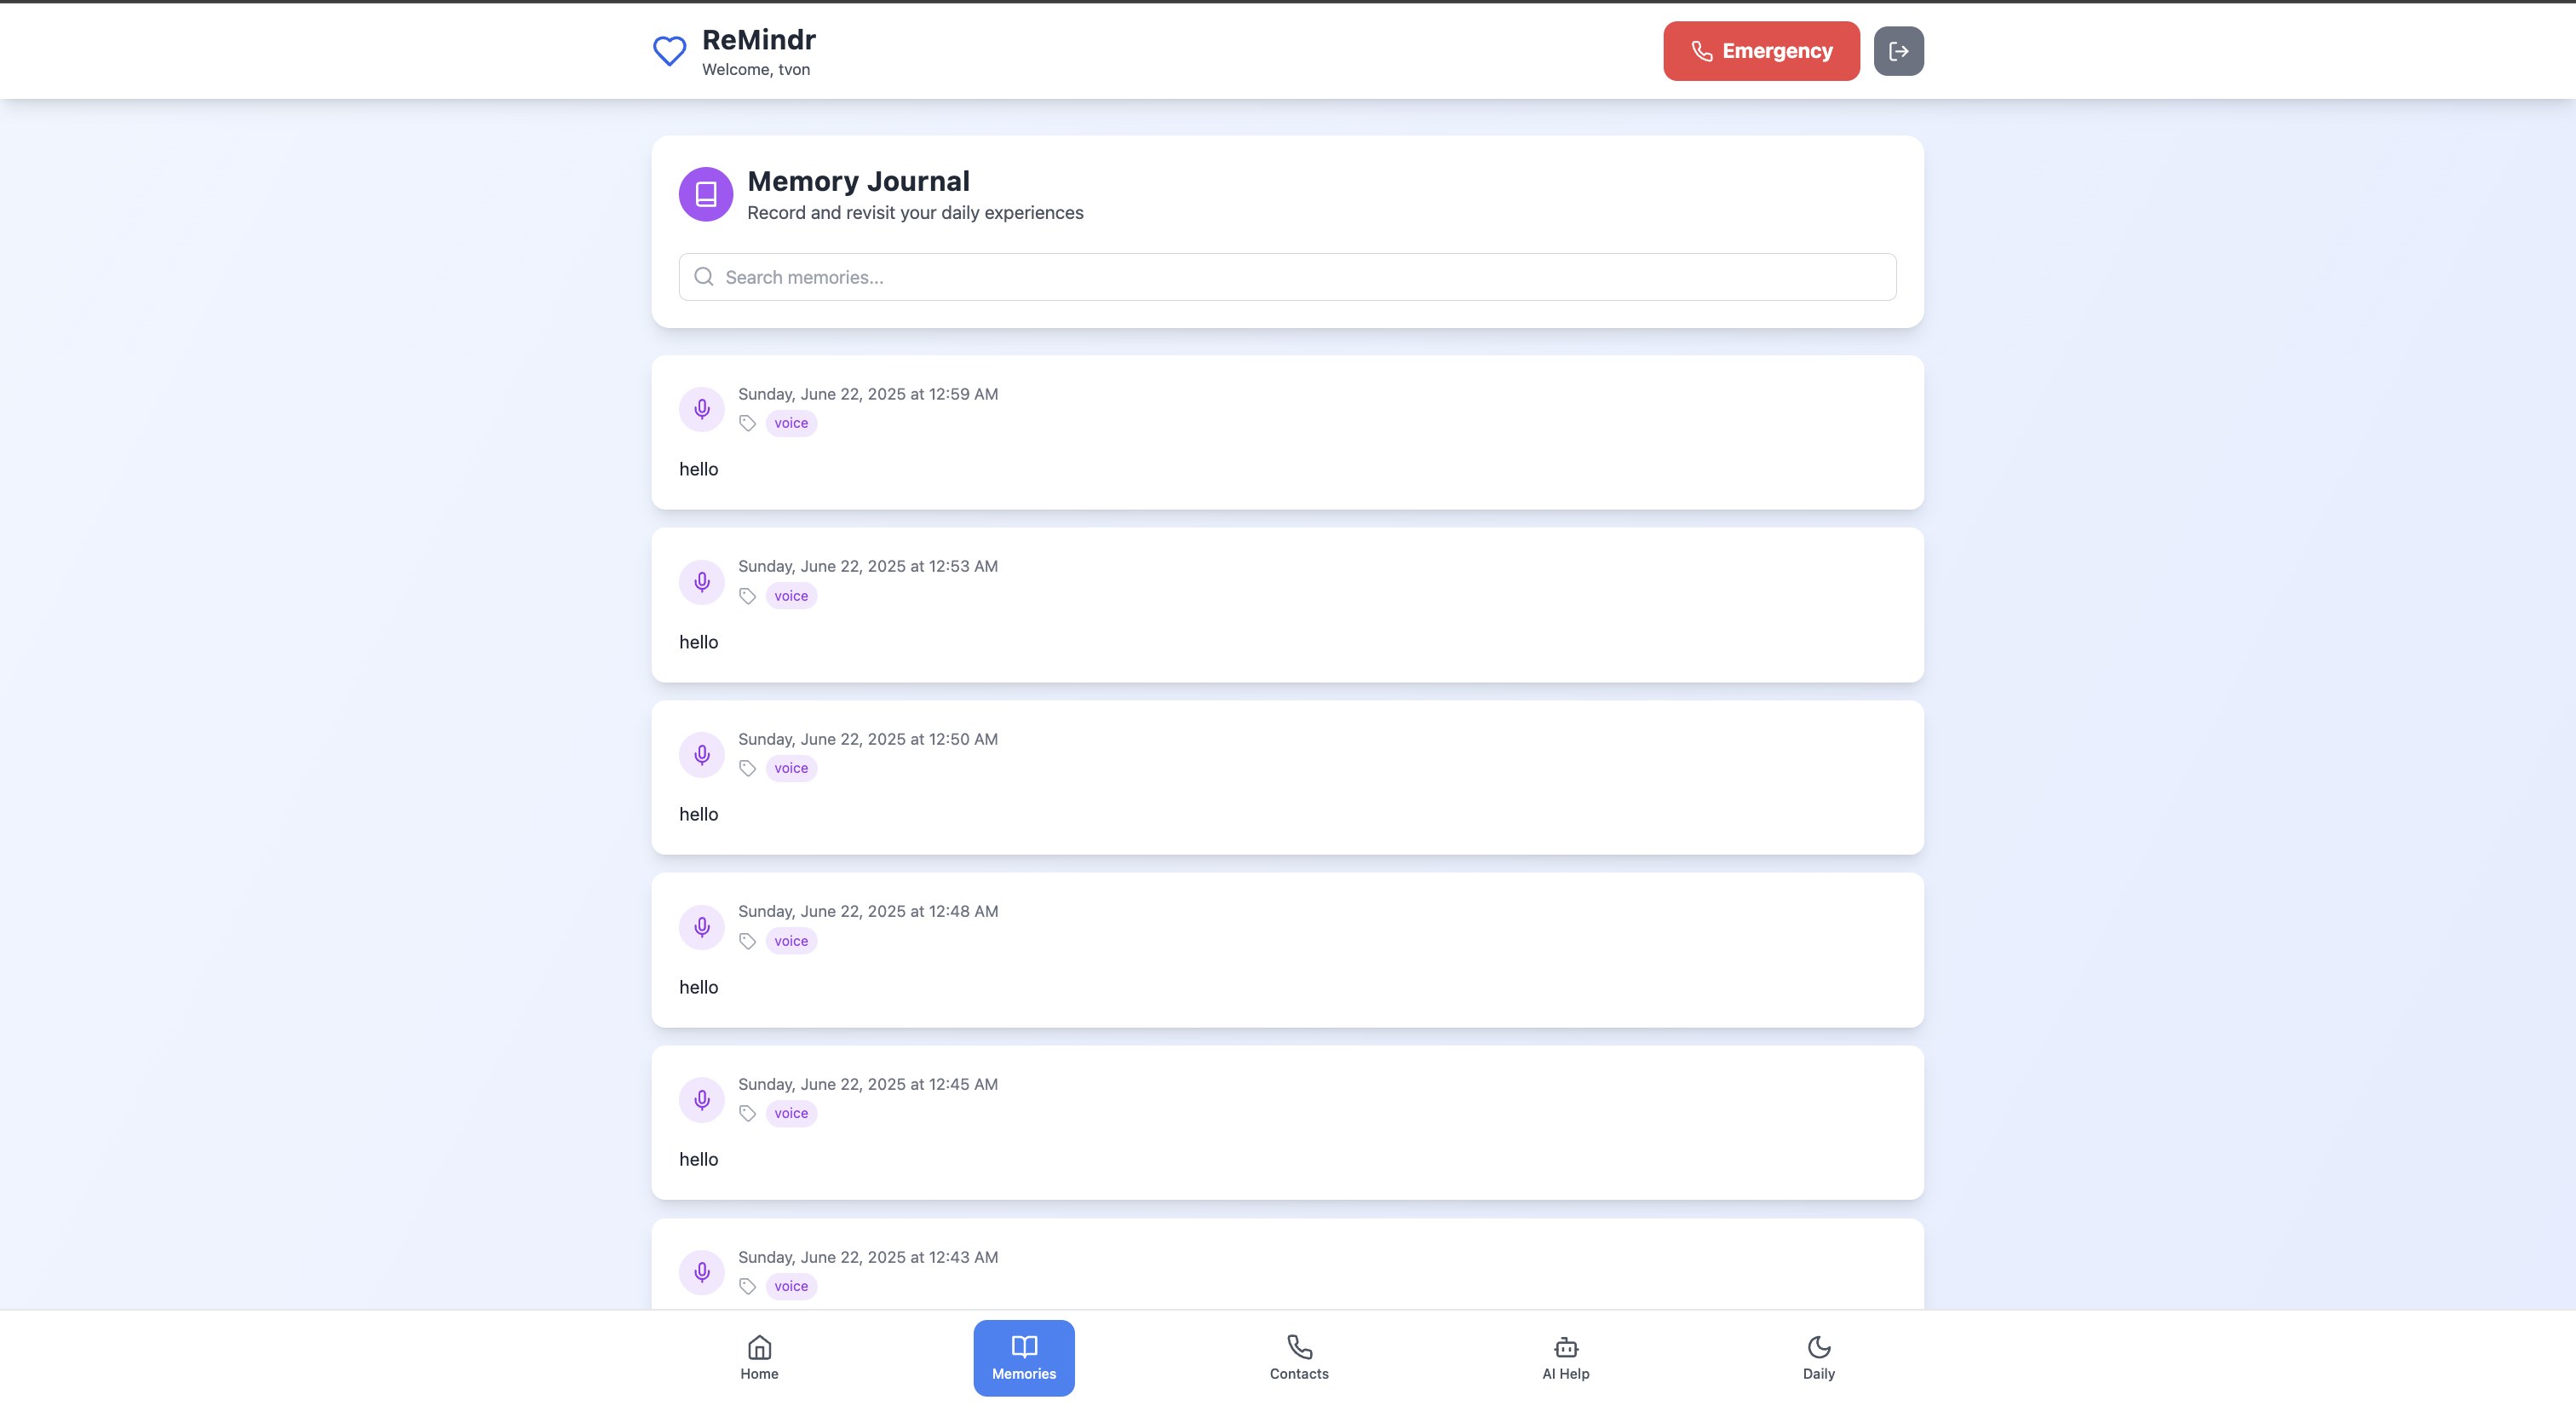2576x1406 pixels.
Task: Click the ReMindr heart logo icon
Action: (x=669, y=51)
